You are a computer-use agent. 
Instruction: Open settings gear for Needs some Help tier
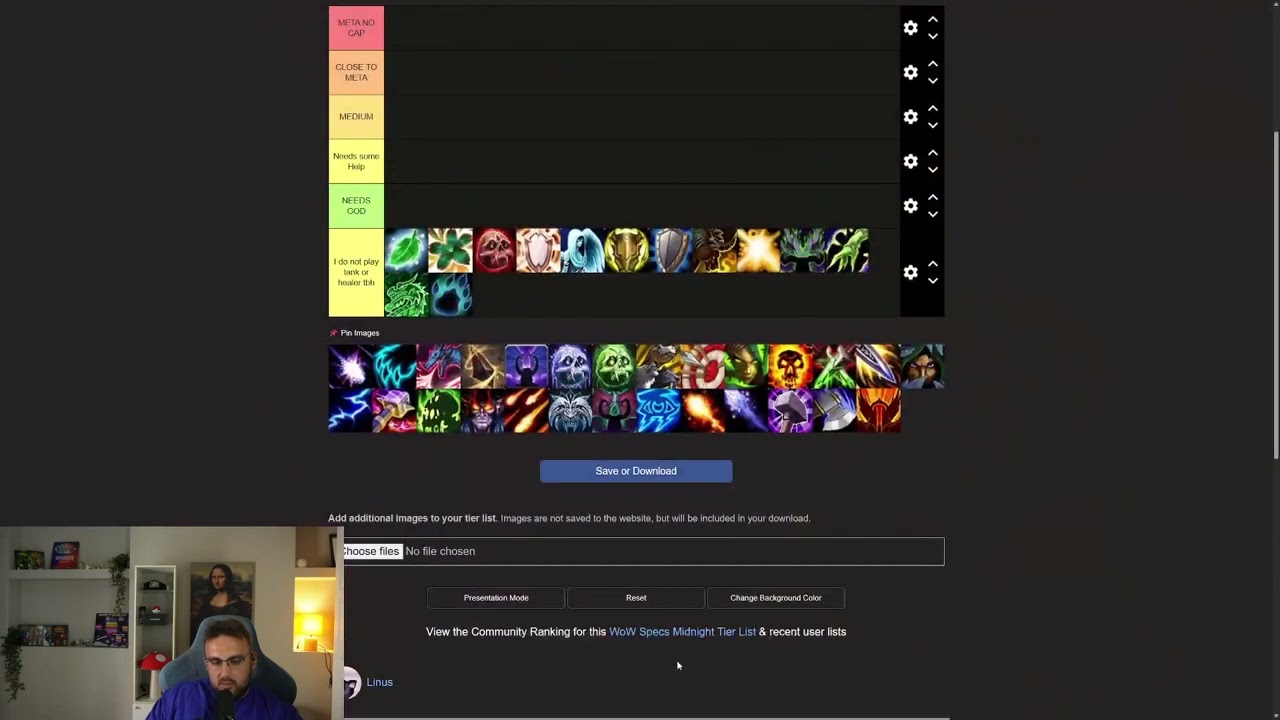910,161
